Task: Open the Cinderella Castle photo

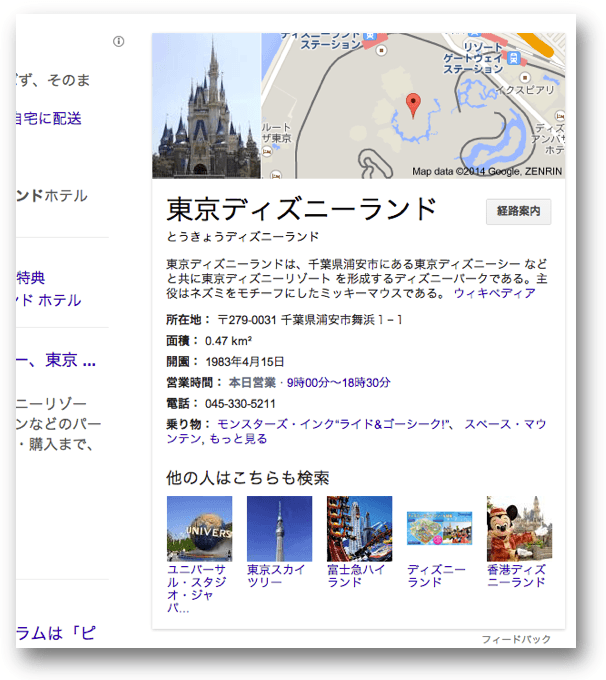Action: pos(206,106)
